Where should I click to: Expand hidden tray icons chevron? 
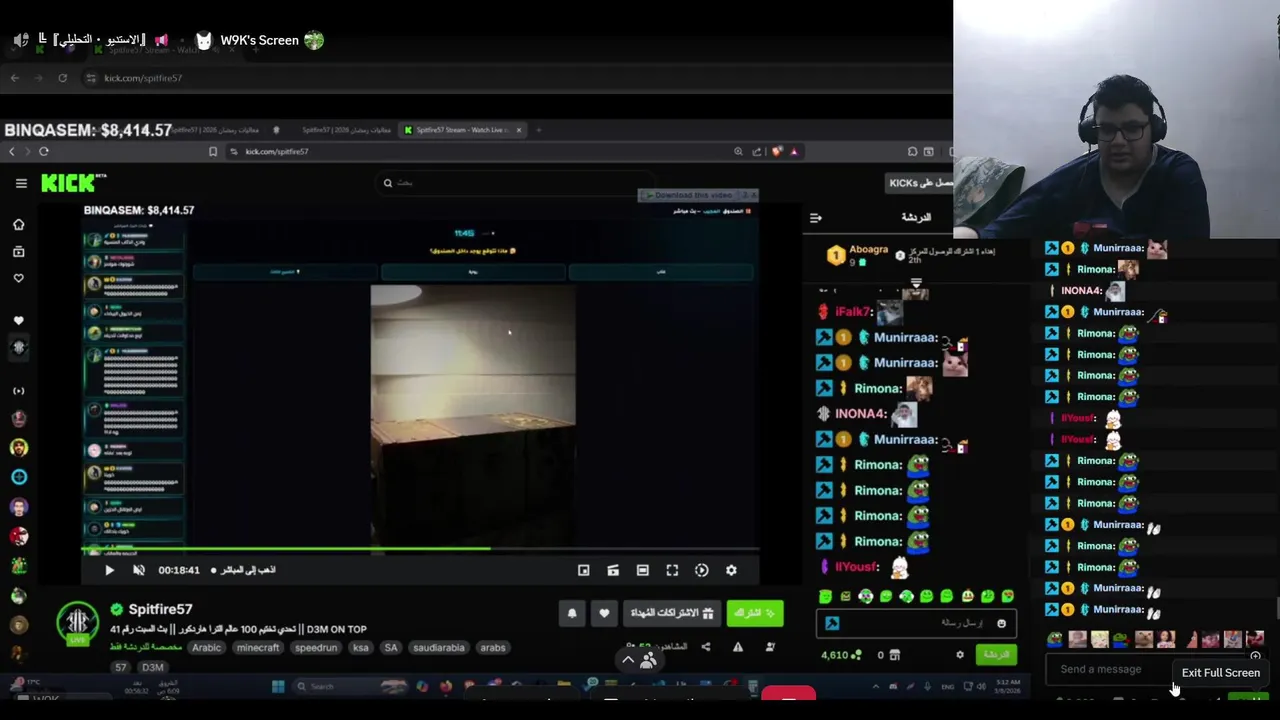876,687
